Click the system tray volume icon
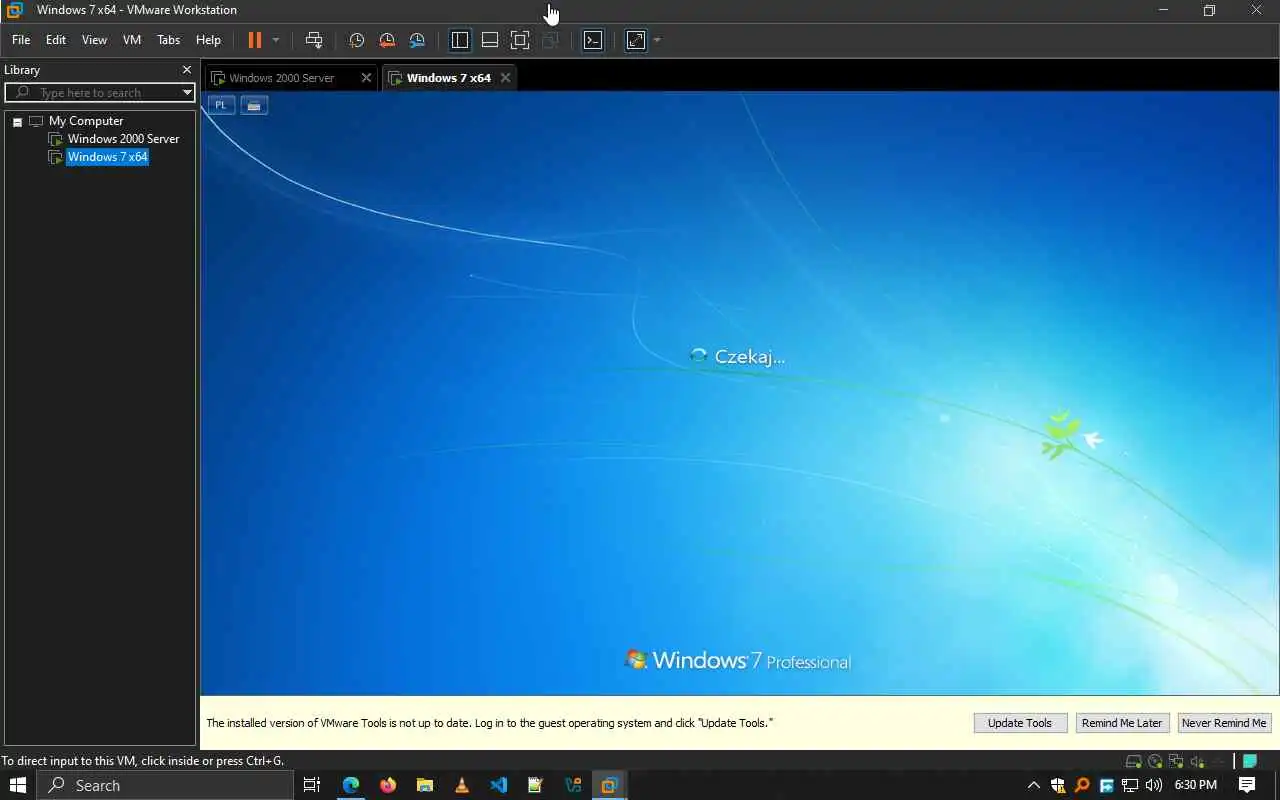This screenshot has width=1280, height=800. [1154, 785]
